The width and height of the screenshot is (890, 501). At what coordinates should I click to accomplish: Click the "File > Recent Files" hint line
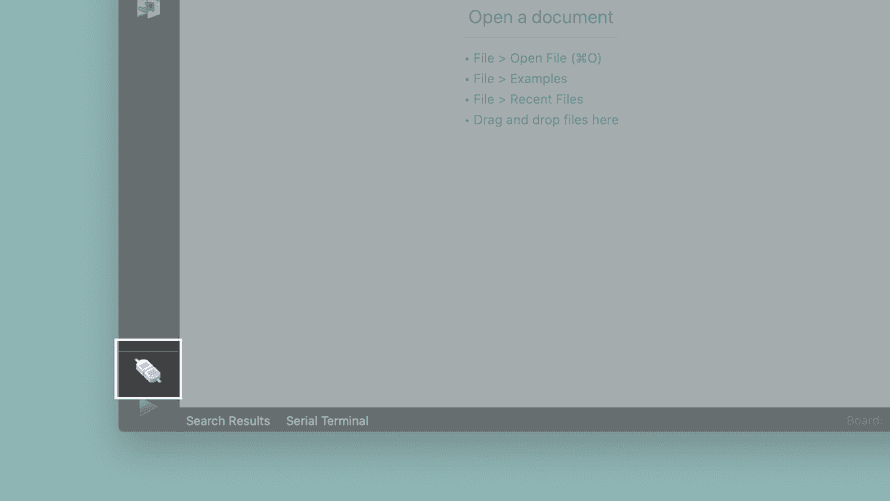528,99
